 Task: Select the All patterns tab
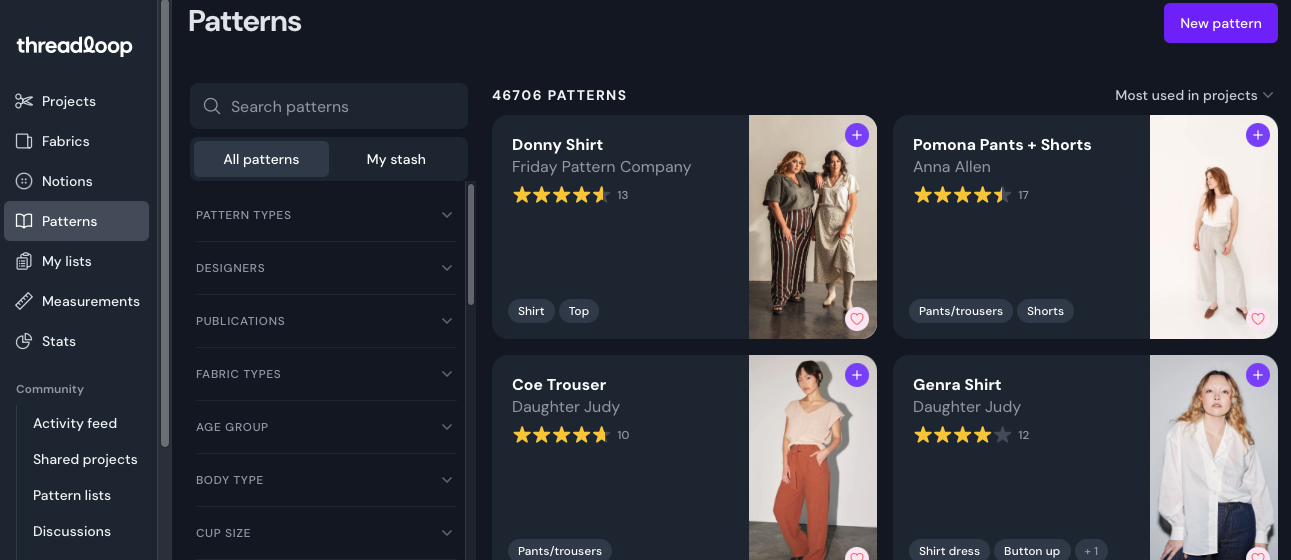click(261, 159)
